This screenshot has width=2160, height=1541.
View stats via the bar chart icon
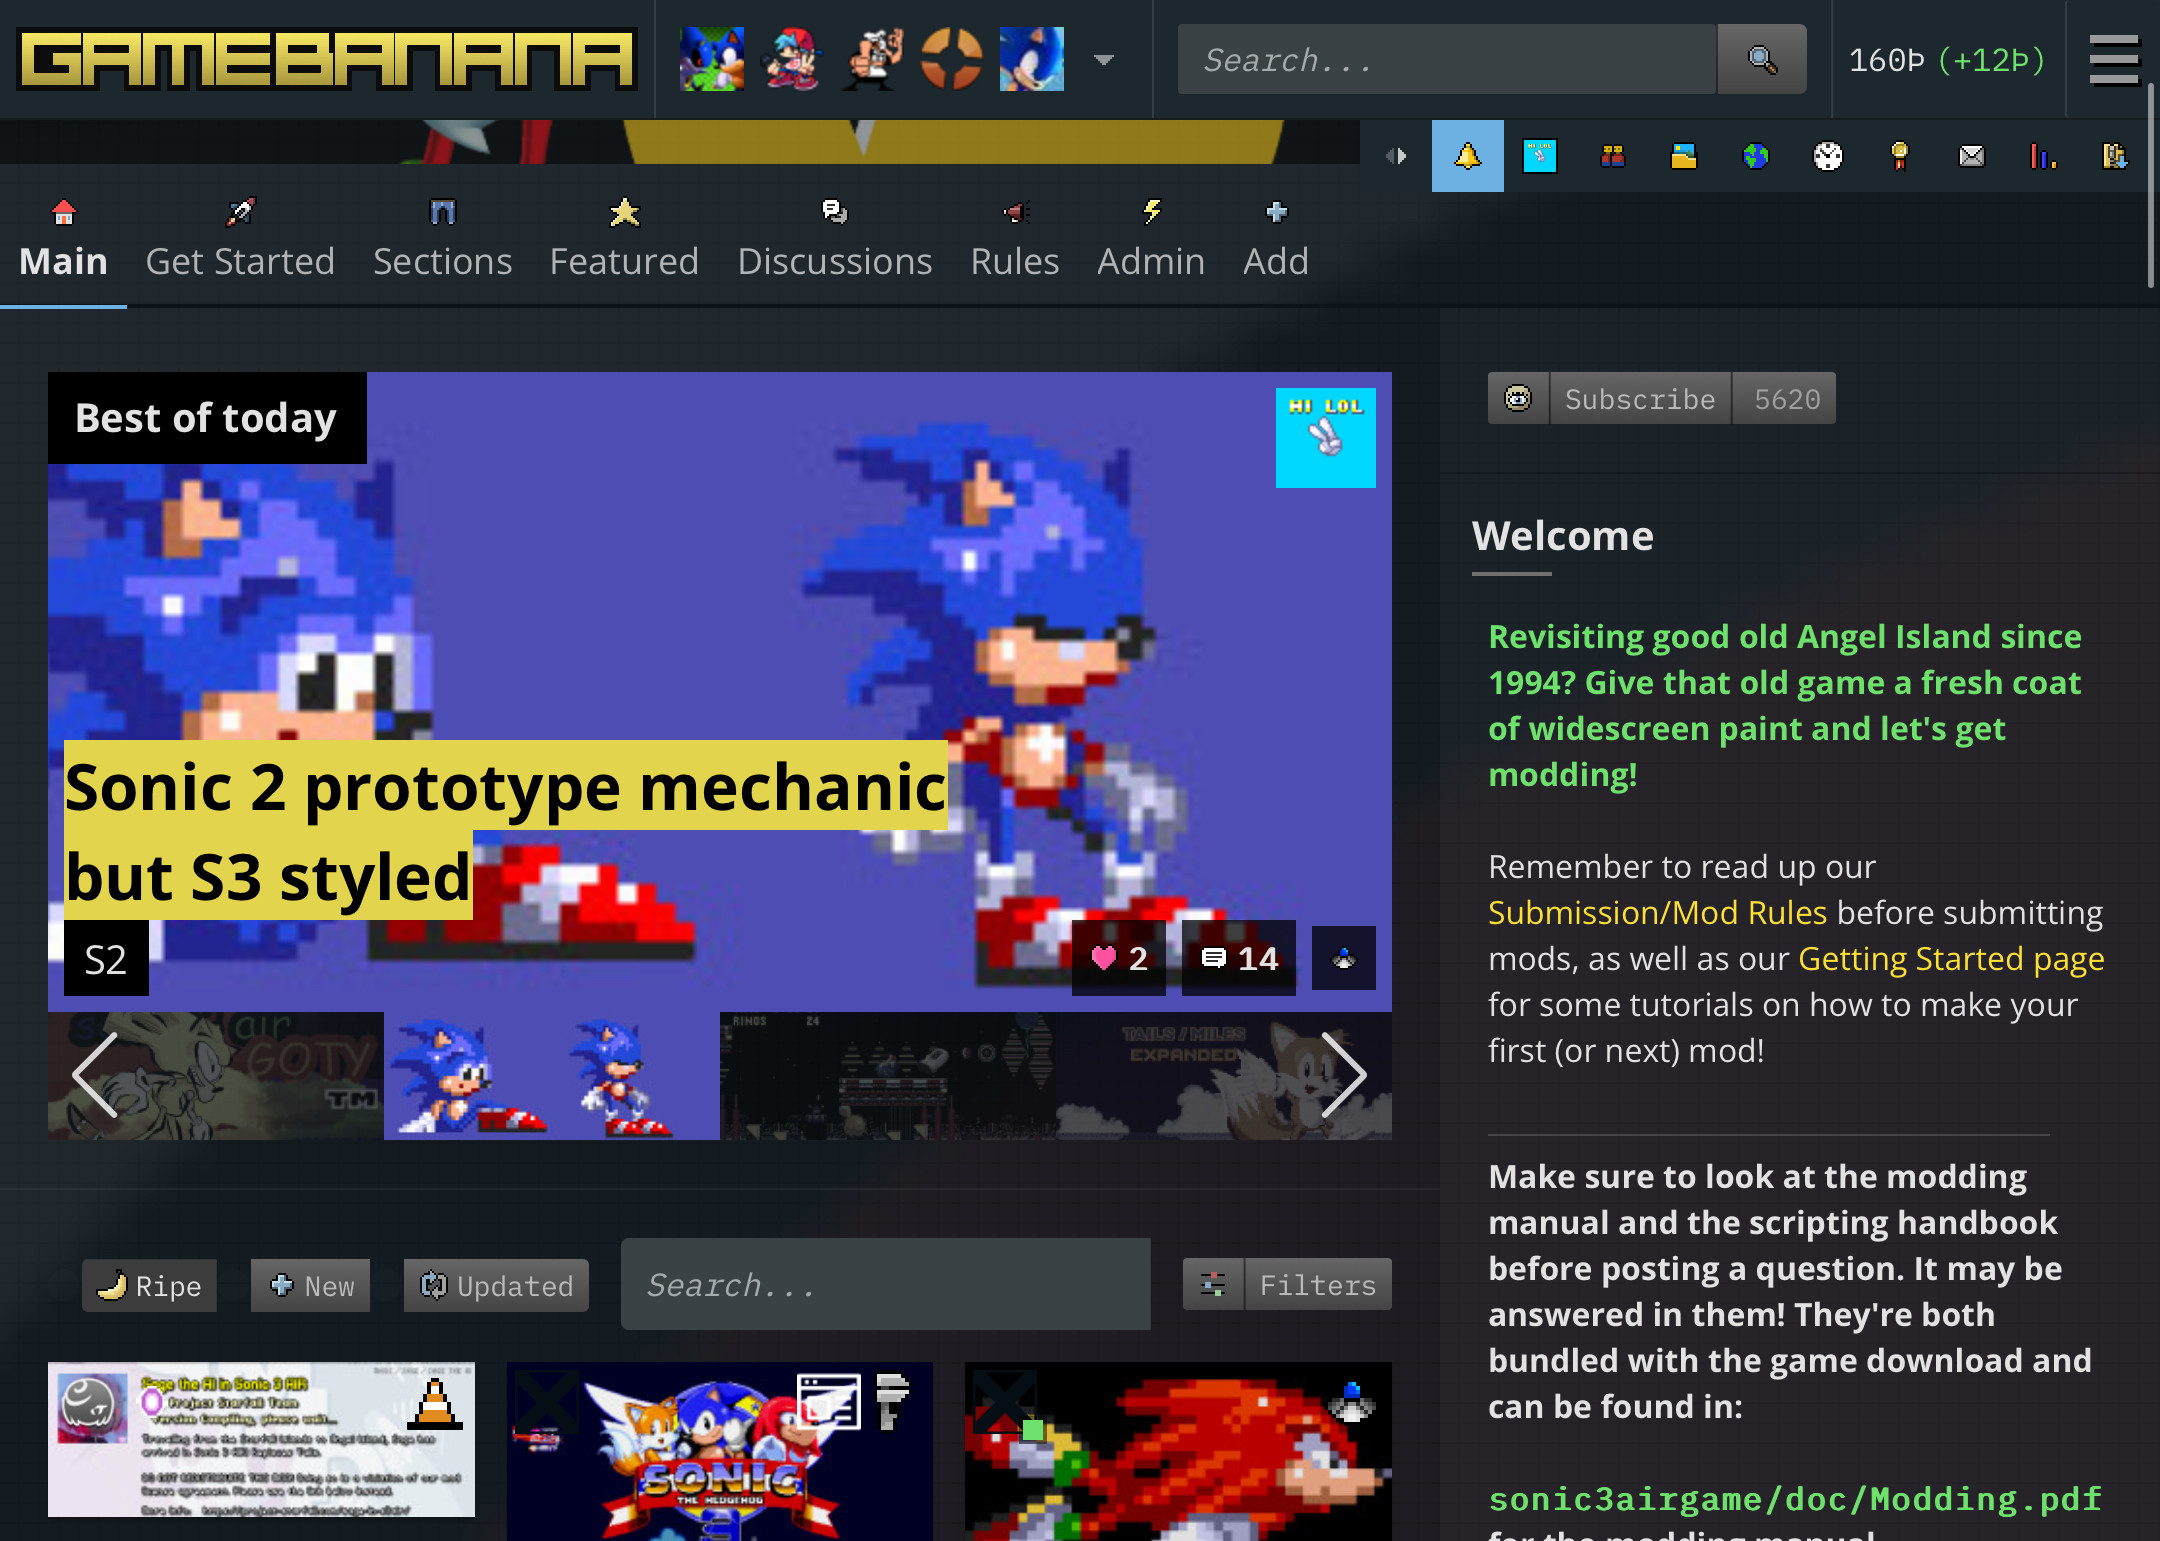(x=2042, y=156)
